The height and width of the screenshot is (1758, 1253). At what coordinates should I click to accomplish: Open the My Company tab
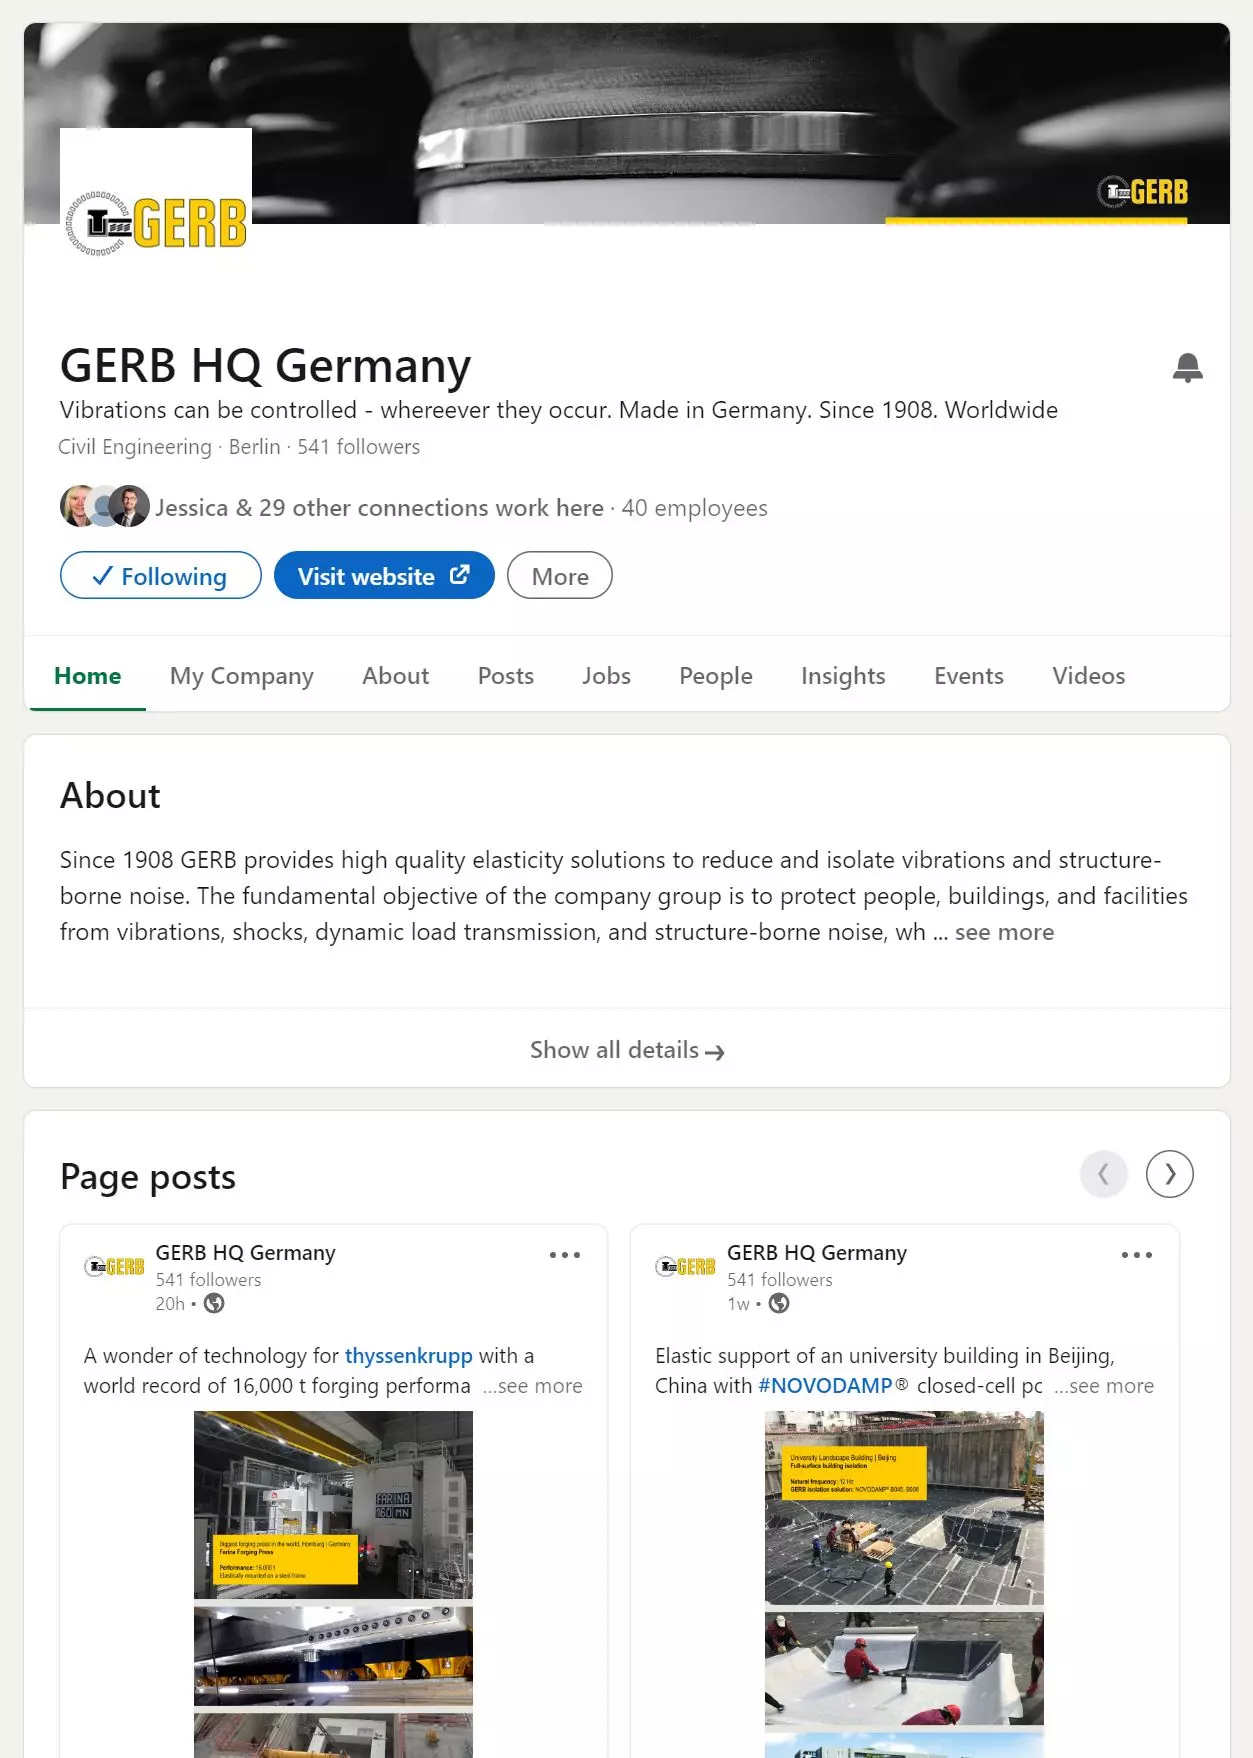click(x=242, y=676)
